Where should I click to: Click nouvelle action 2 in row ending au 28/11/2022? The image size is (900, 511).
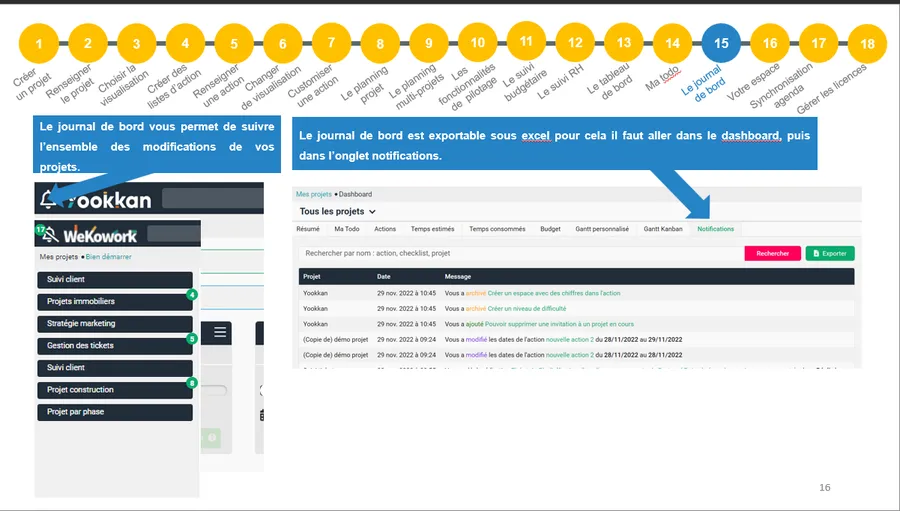(x=569, y=355)
